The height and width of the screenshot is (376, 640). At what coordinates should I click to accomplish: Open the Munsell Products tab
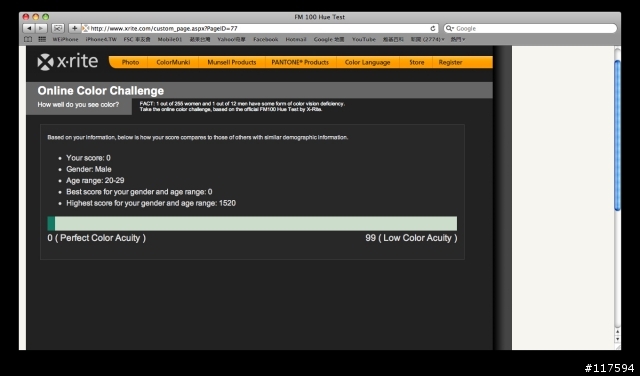pyautogui.click(x=232, y=62)
